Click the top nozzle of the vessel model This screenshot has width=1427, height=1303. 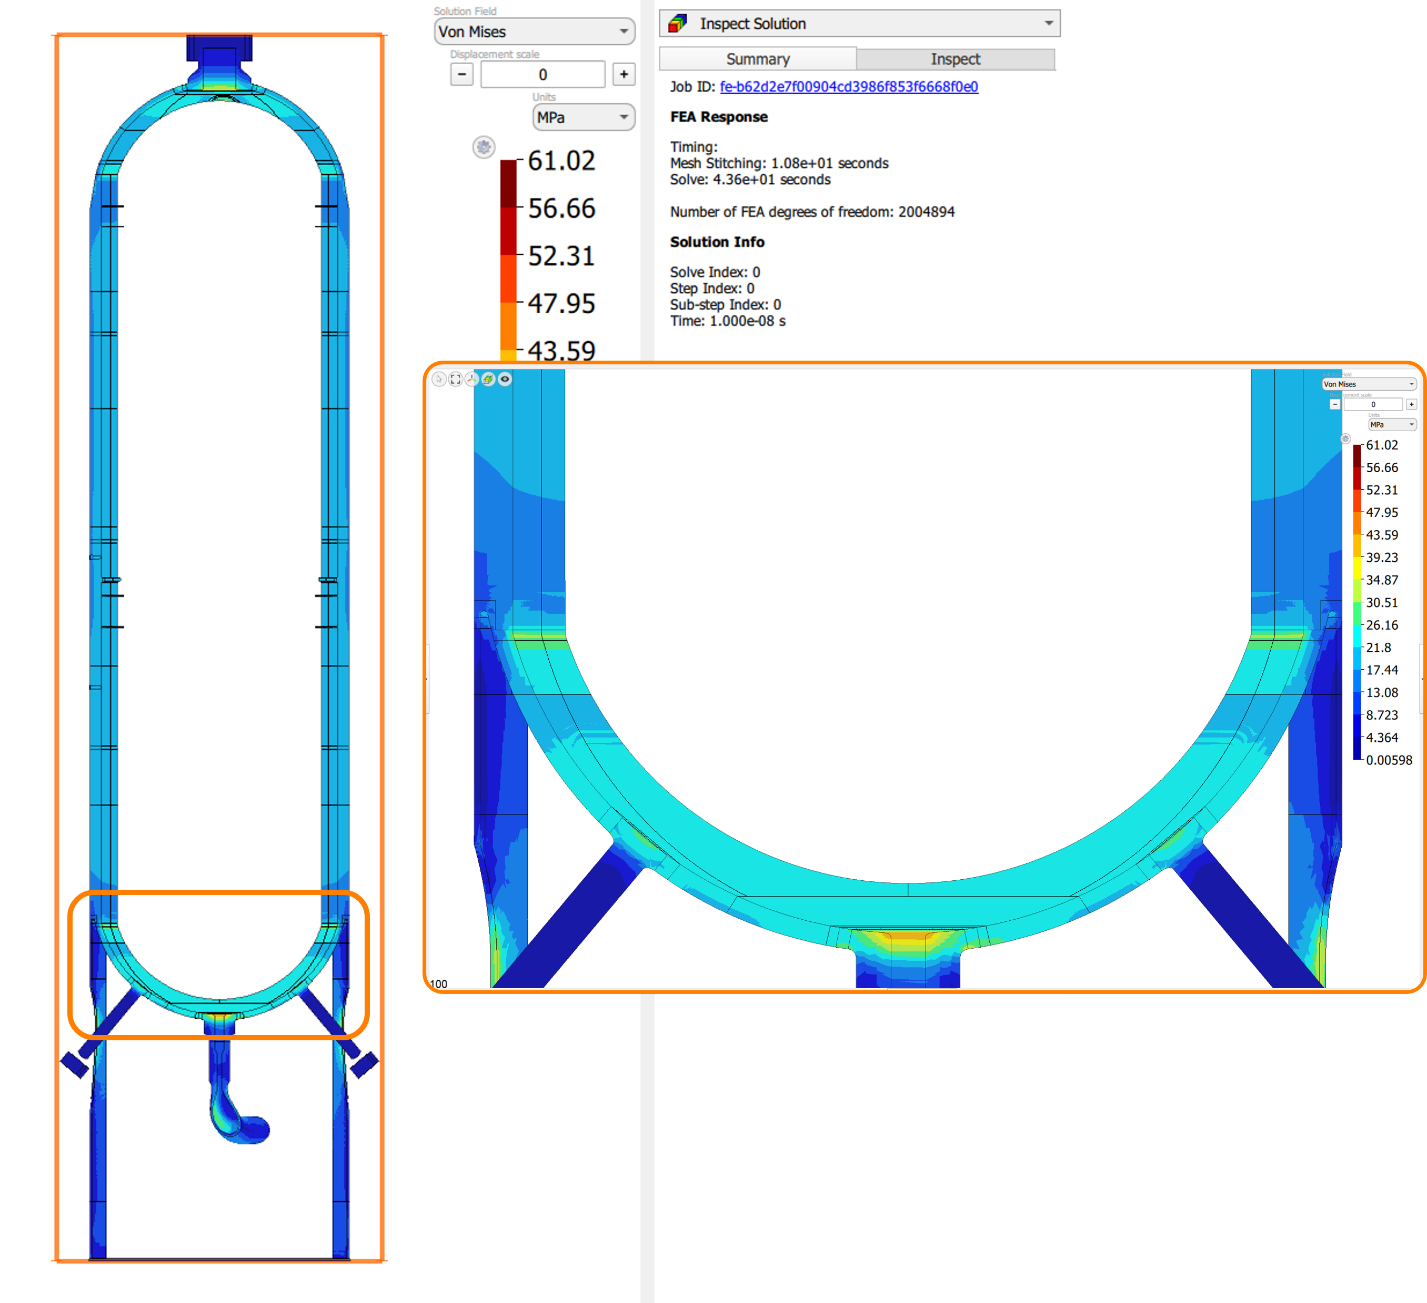coord(219,62)
